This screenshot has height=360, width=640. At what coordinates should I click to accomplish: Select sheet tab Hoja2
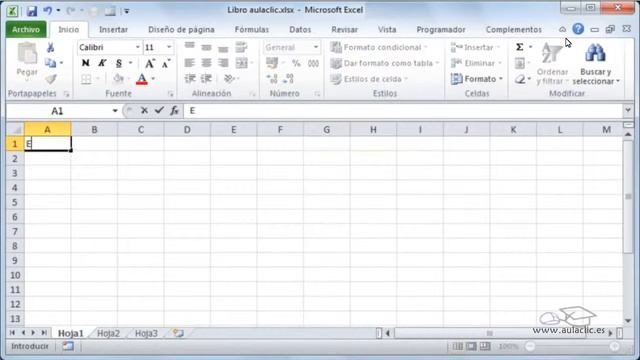109,333
